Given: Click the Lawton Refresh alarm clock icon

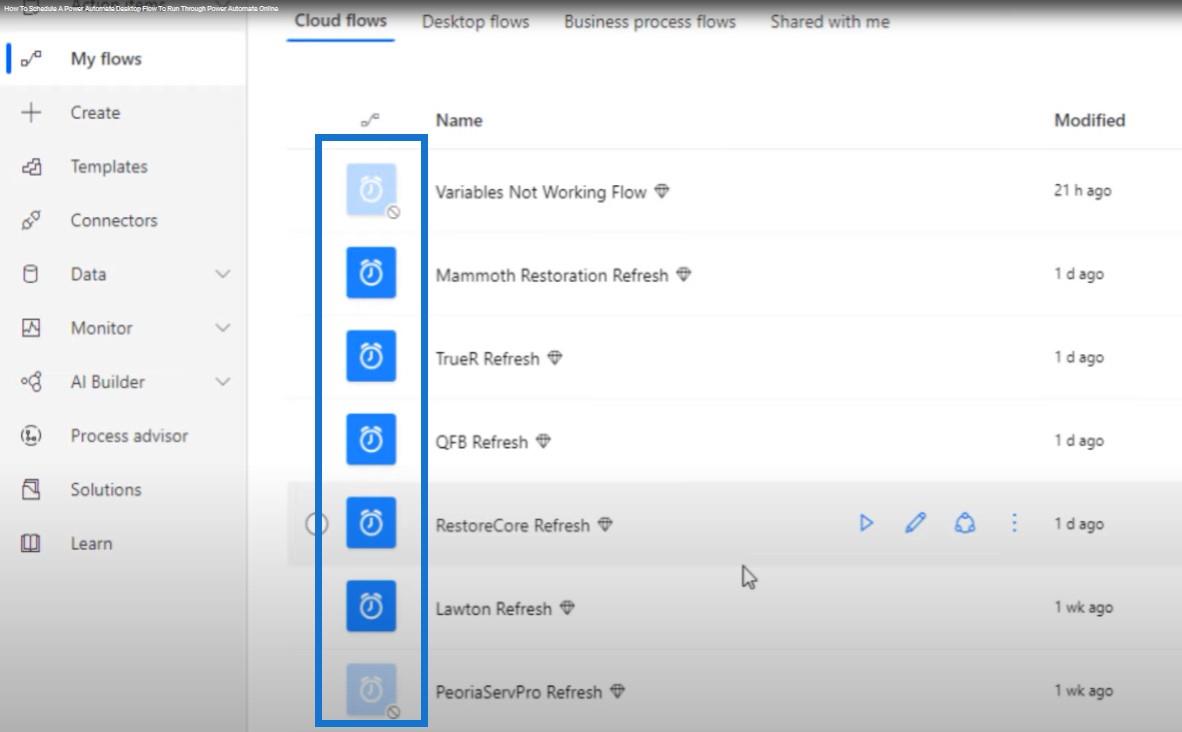Looking at the screenshot, I should (371, 607).
